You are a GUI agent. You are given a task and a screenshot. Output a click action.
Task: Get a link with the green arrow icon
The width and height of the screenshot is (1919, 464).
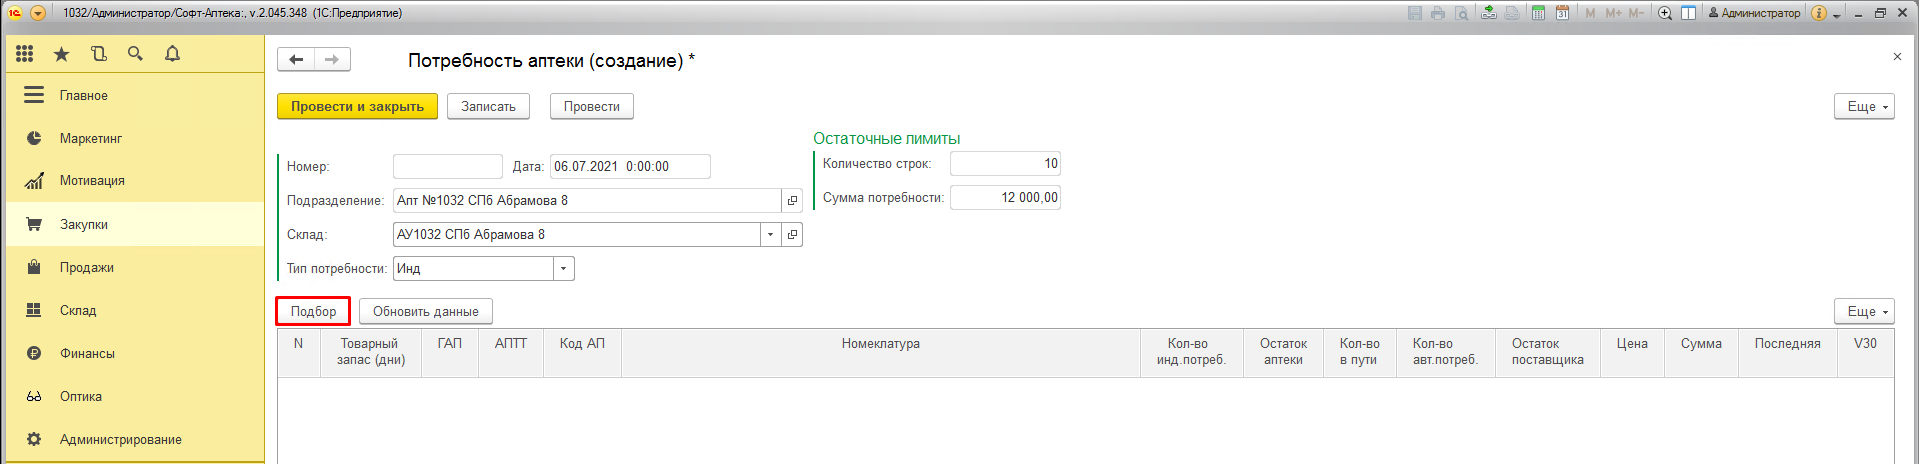click(1489, 13)
